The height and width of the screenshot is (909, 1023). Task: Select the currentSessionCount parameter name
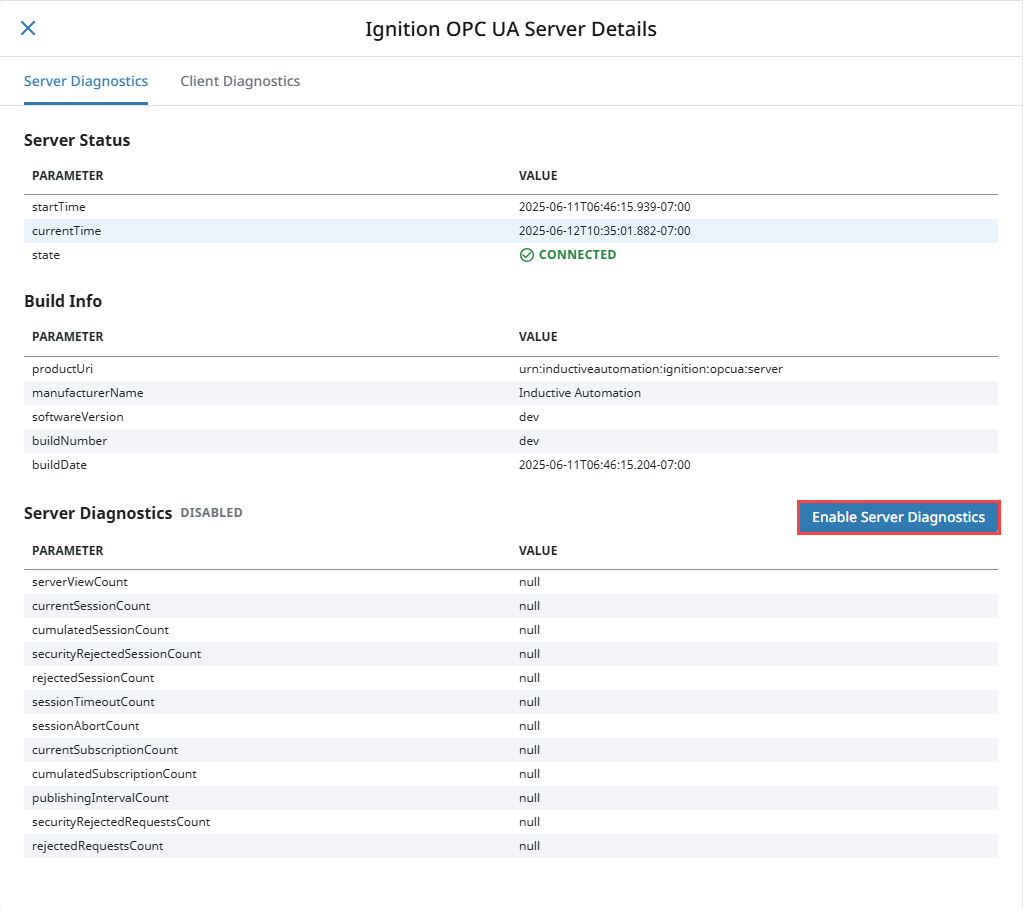tap(91, 606)
